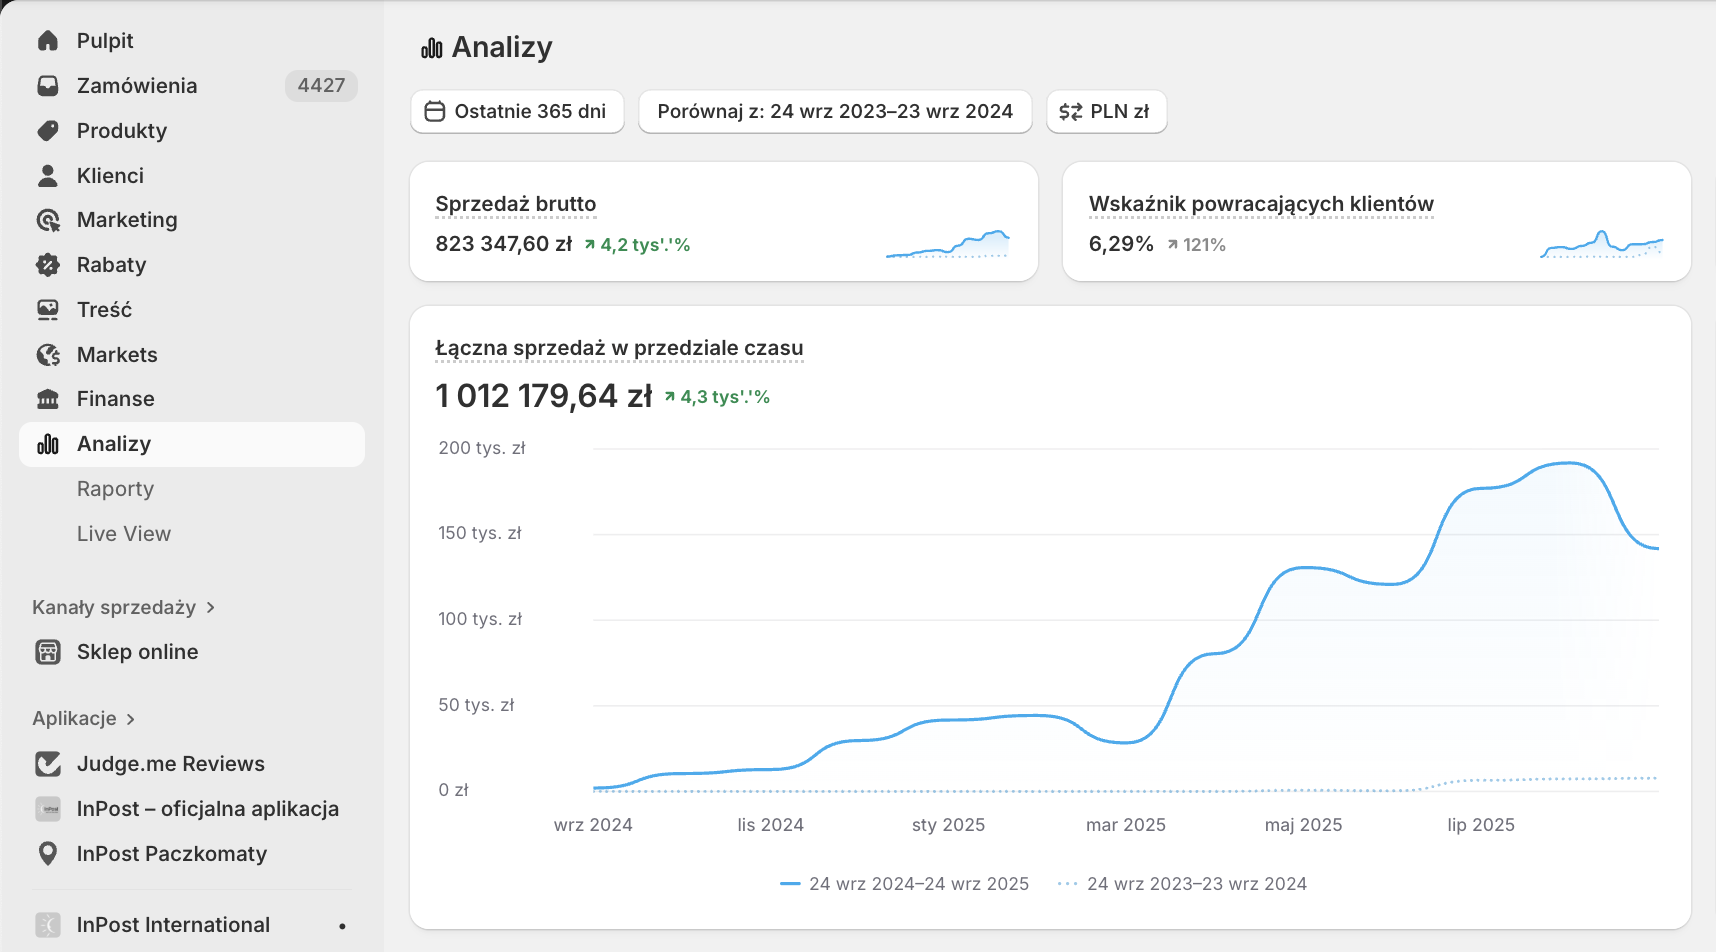This screenshot has width=1716, height=952.
Task: Open the Sprzedaż brutto metric title
Action: 516,204
